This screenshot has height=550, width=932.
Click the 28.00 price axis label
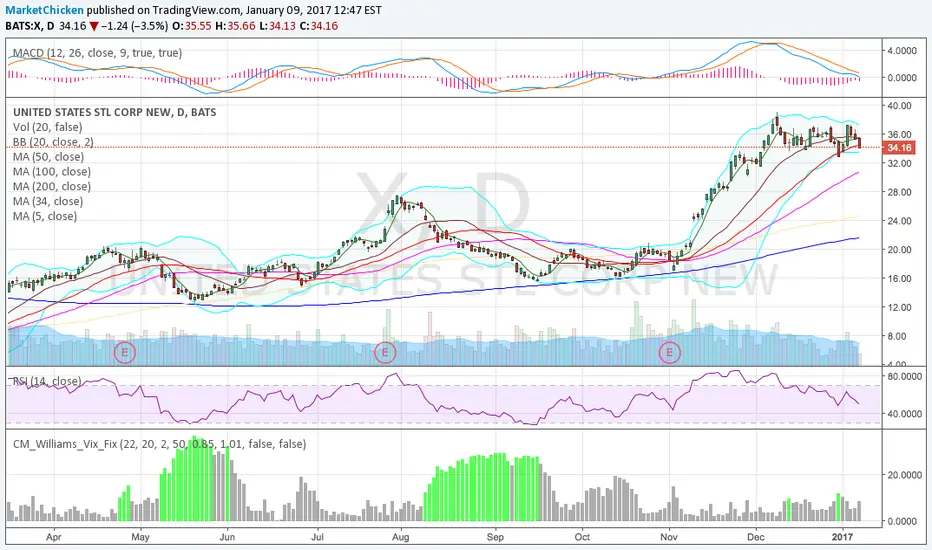(899, 192)
